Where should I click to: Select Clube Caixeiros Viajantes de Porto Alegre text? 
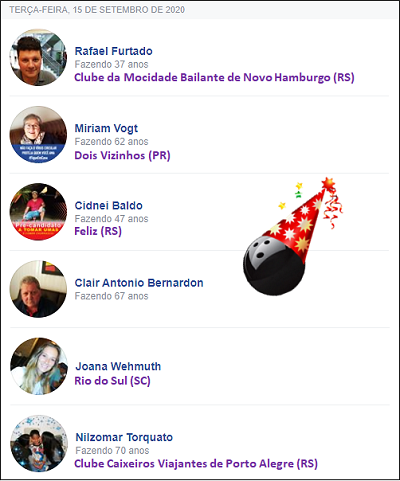click(x=184, y=464)
